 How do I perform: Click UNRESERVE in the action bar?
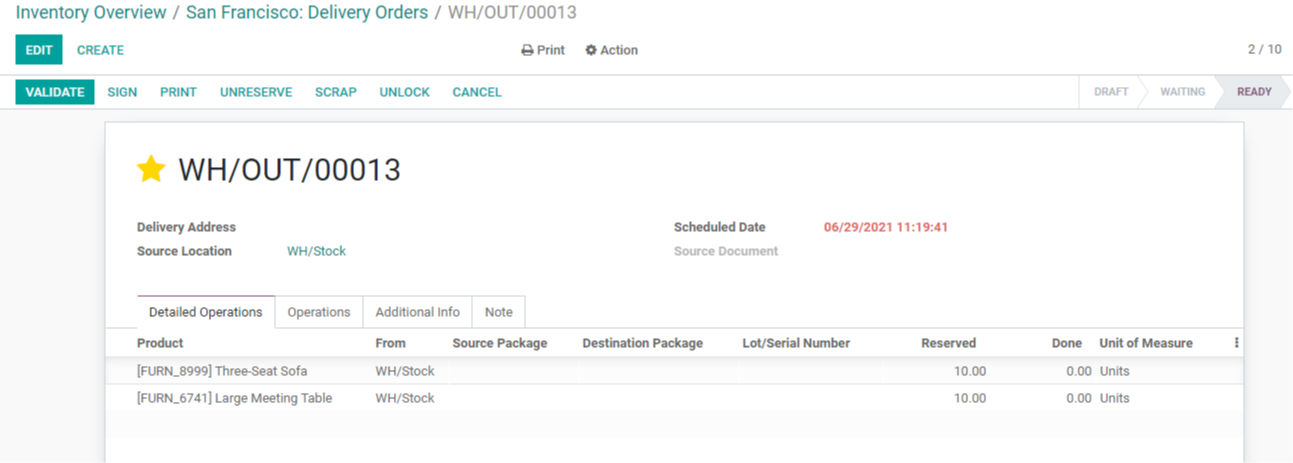[256, 92]
